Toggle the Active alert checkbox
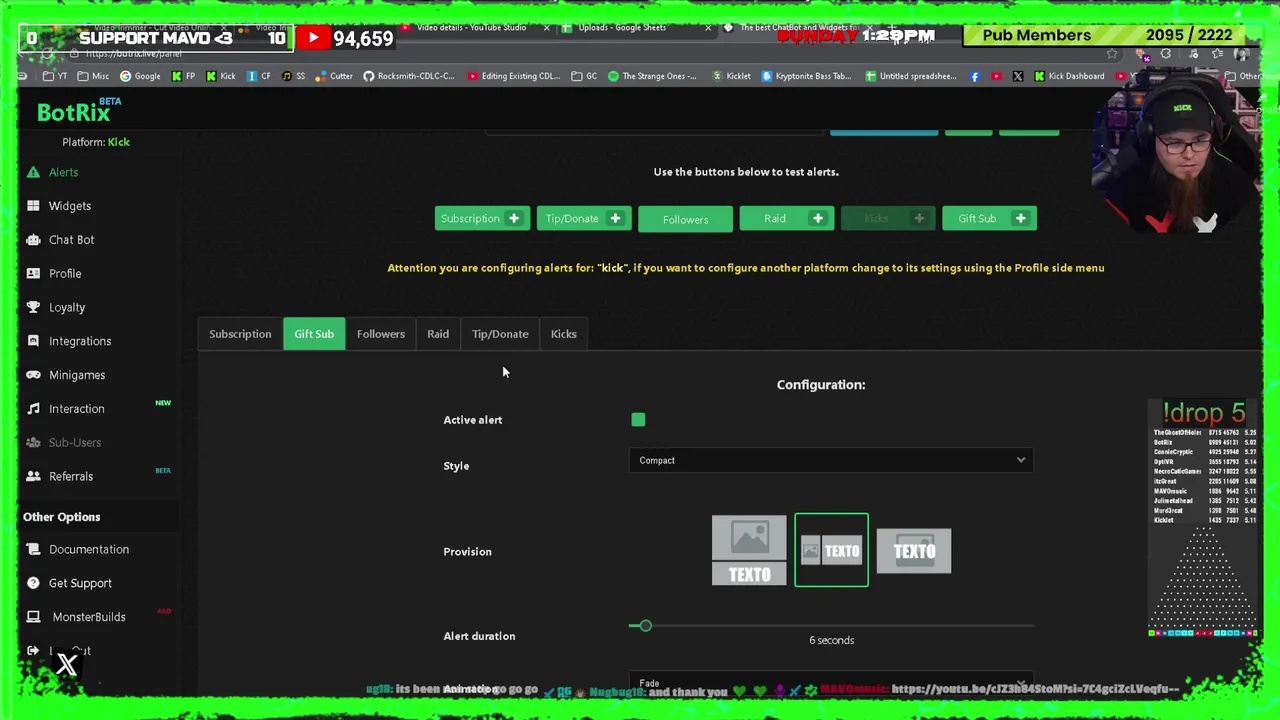The image size is (1280, 720). click(x=638, y=420)
